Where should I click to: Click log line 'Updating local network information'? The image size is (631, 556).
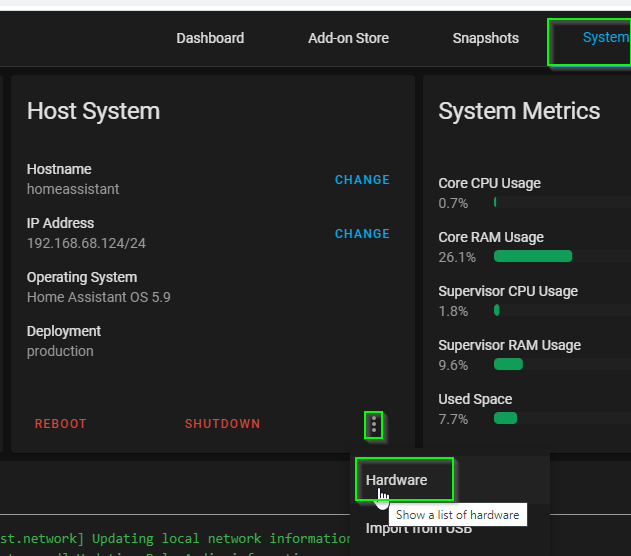(221, 538)
